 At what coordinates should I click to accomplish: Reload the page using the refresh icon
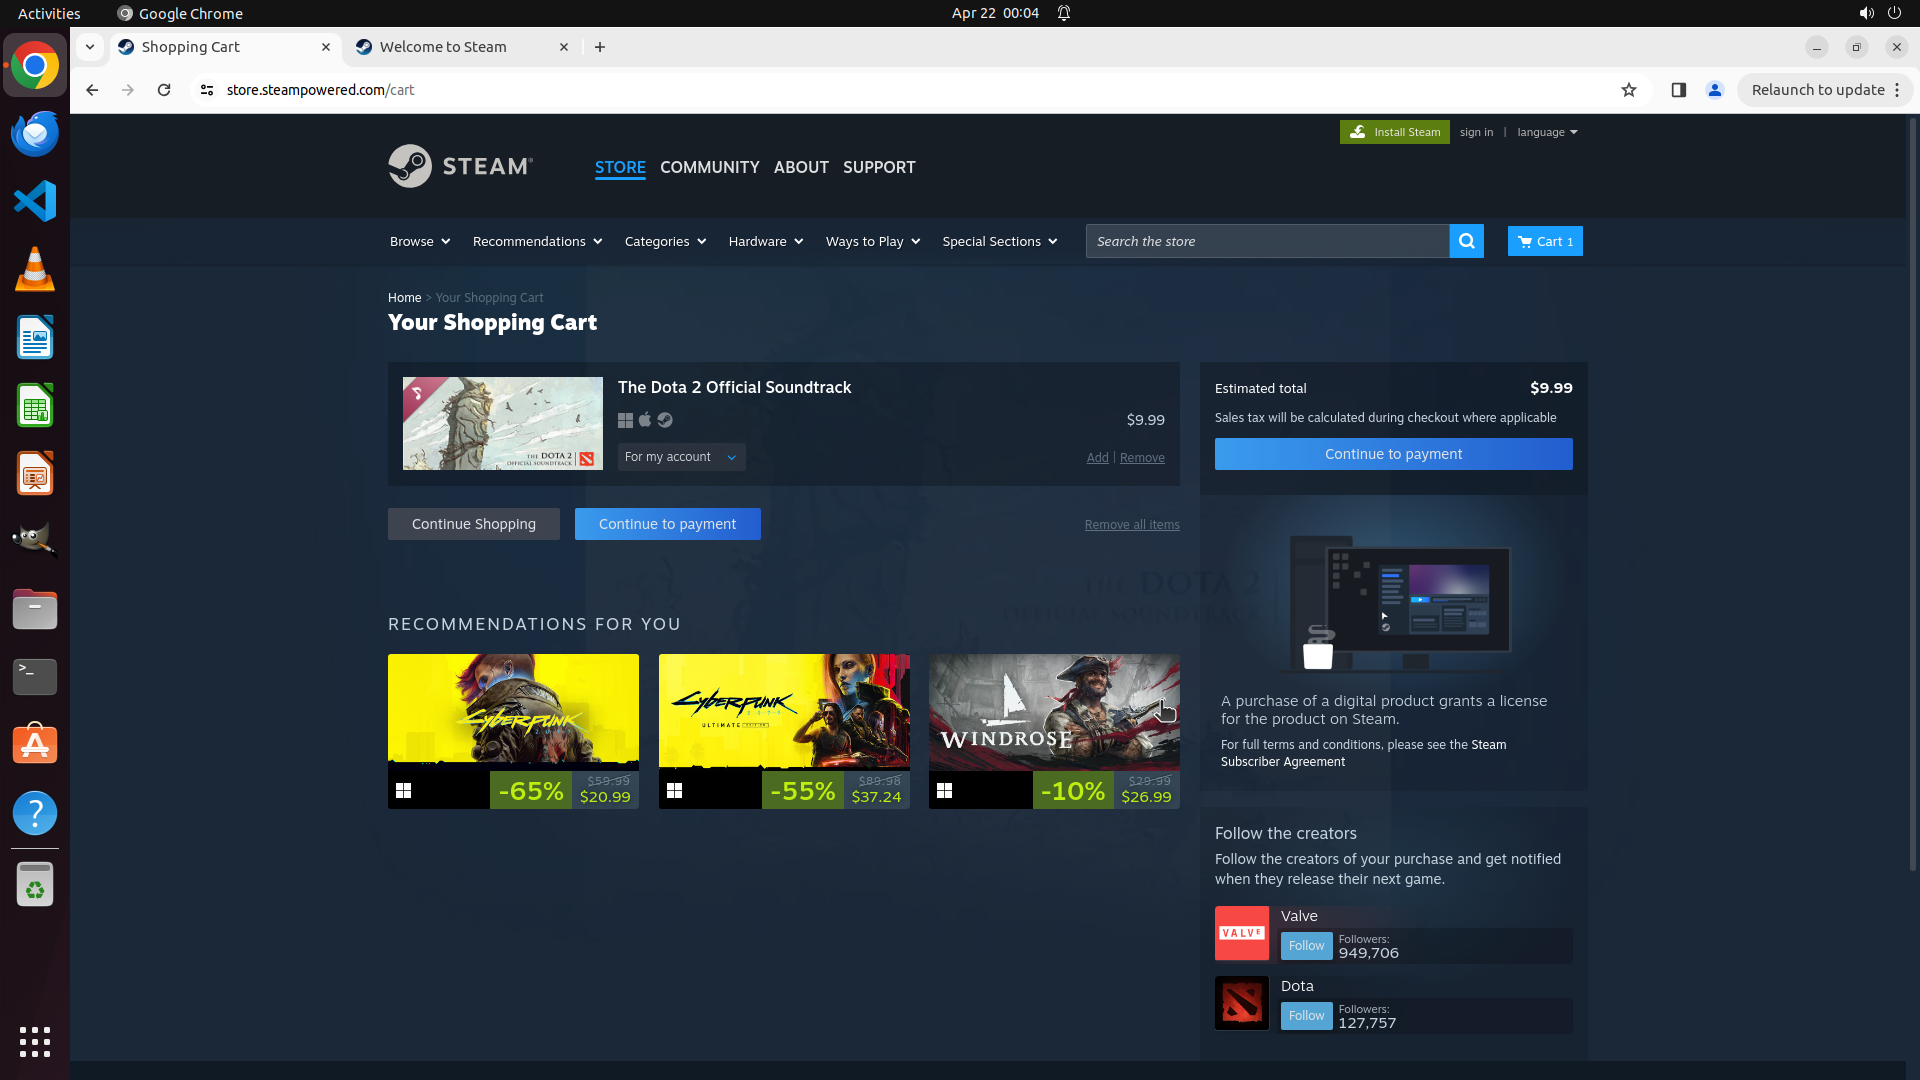click(164, 90)
